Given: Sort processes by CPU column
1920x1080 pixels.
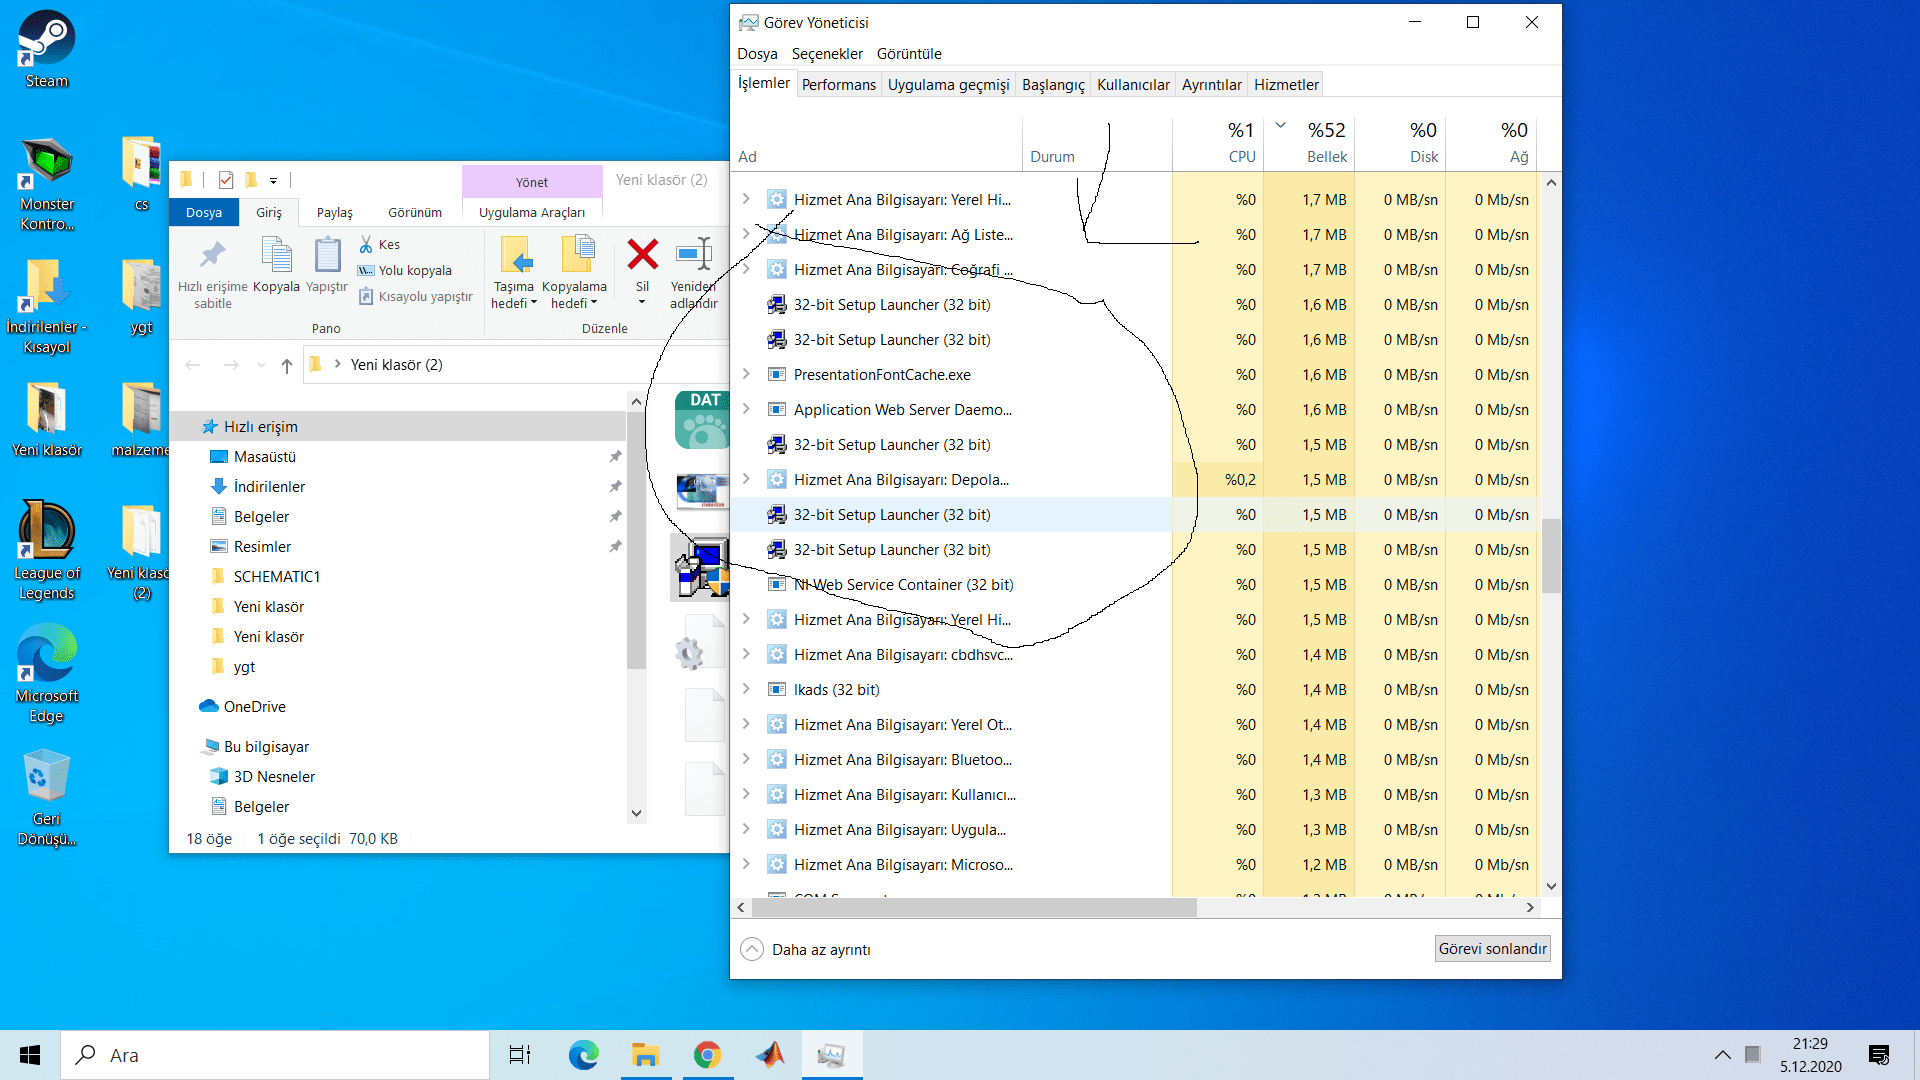Looking at the screenshot, I should 1219,143.
